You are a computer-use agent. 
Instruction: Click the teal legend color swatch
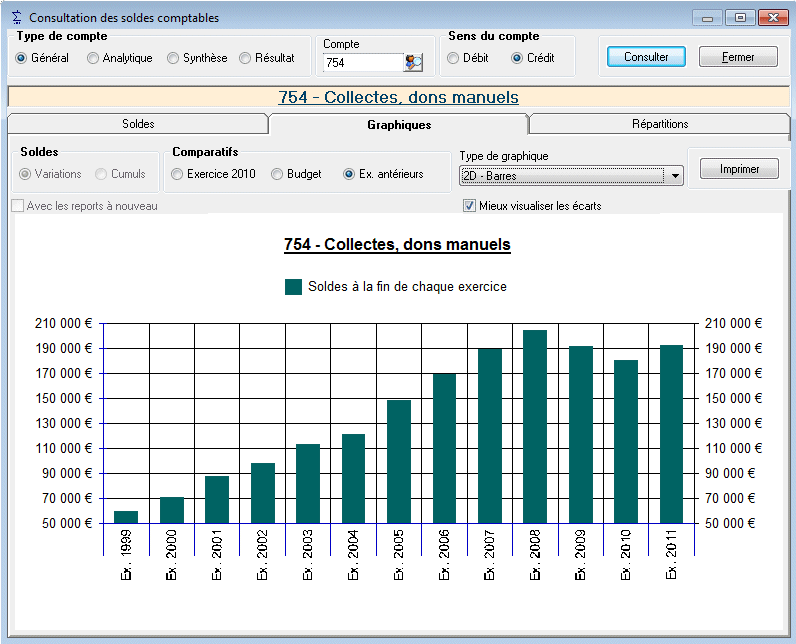(293, 287)
